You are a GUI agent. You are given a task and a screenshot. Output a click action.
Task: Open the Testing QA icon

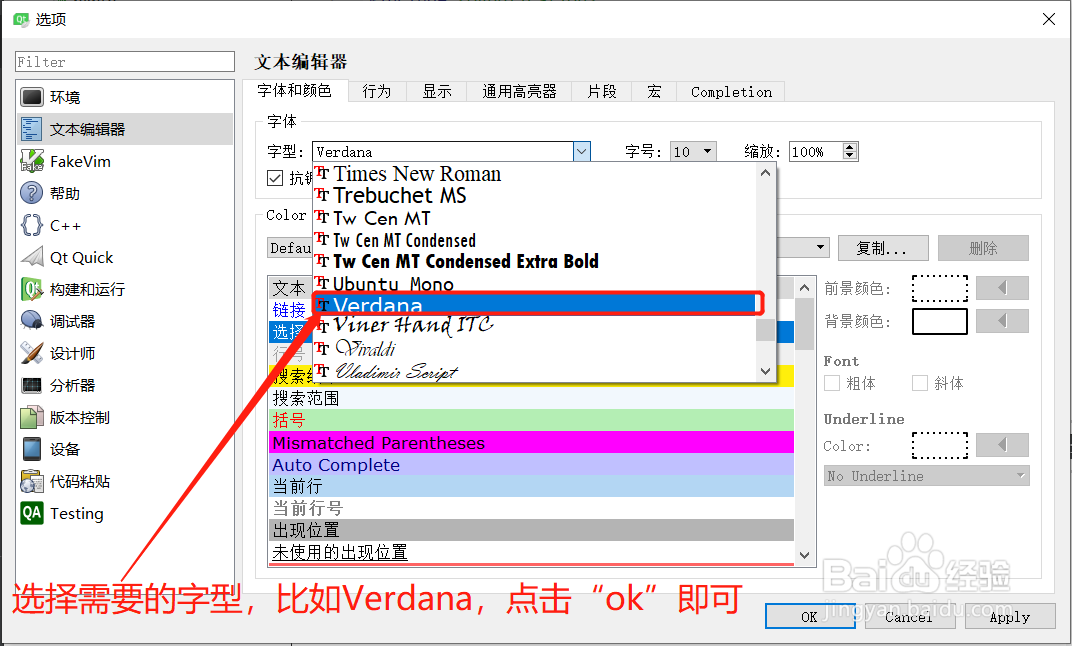31,513
